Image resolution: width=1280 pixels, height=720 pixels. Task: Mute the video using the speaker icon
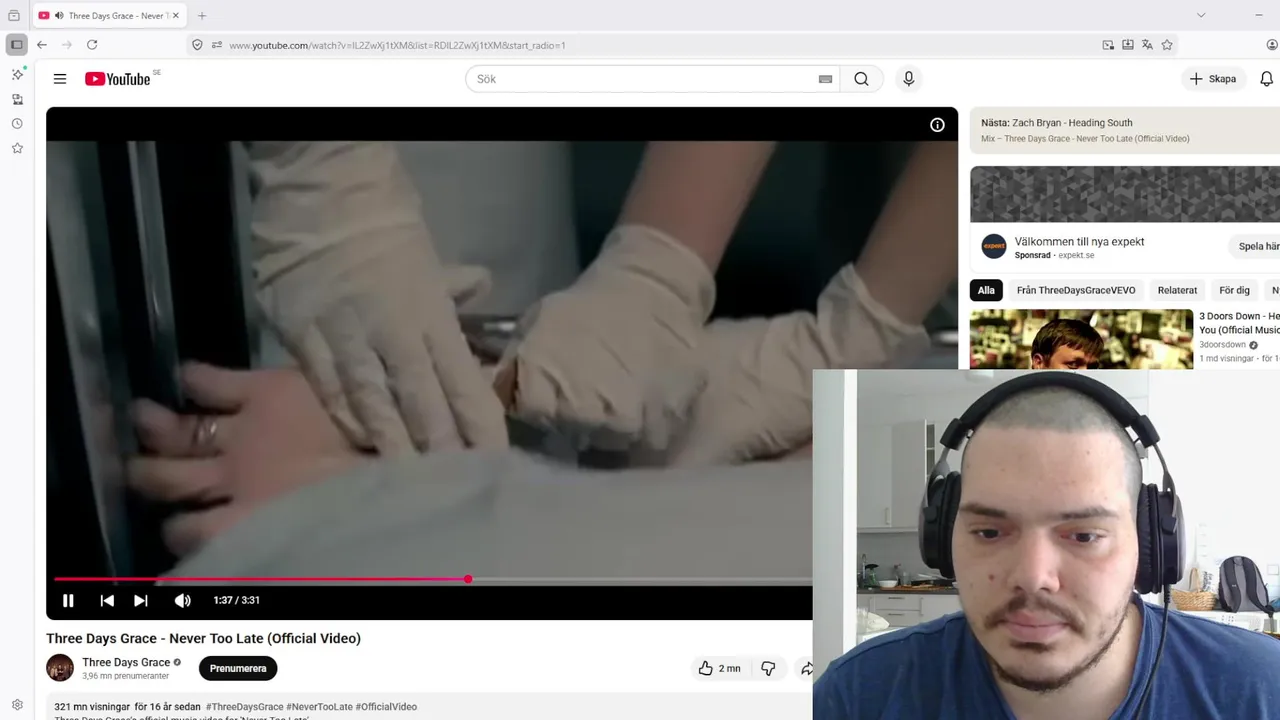pos(182,600)
